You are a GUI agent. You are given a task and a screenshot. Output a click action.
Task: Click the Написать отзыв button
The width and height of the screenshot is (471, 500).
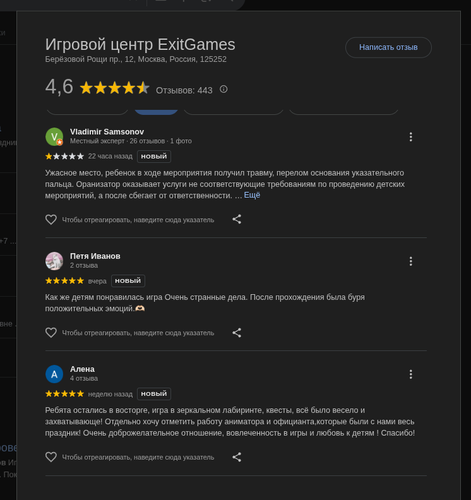(388, 47)
